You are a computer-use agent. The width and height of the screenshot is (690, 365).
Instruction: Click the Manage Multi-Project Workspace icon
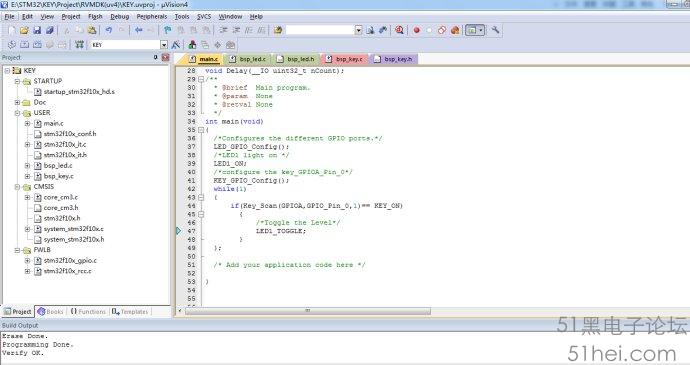coord(205,45)
